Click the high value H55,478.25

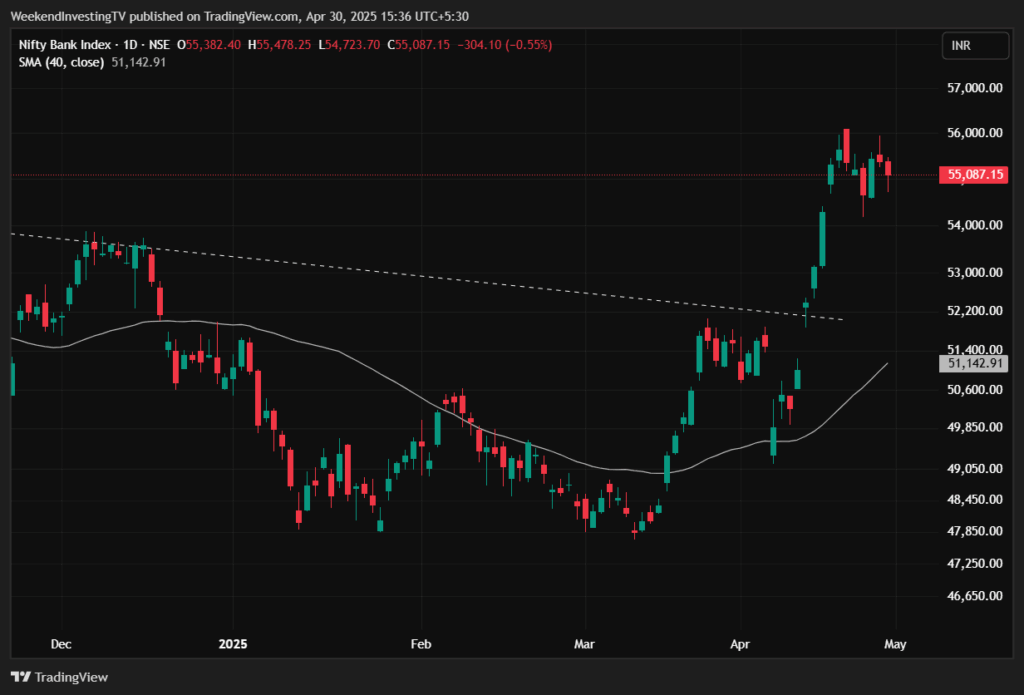280,45
